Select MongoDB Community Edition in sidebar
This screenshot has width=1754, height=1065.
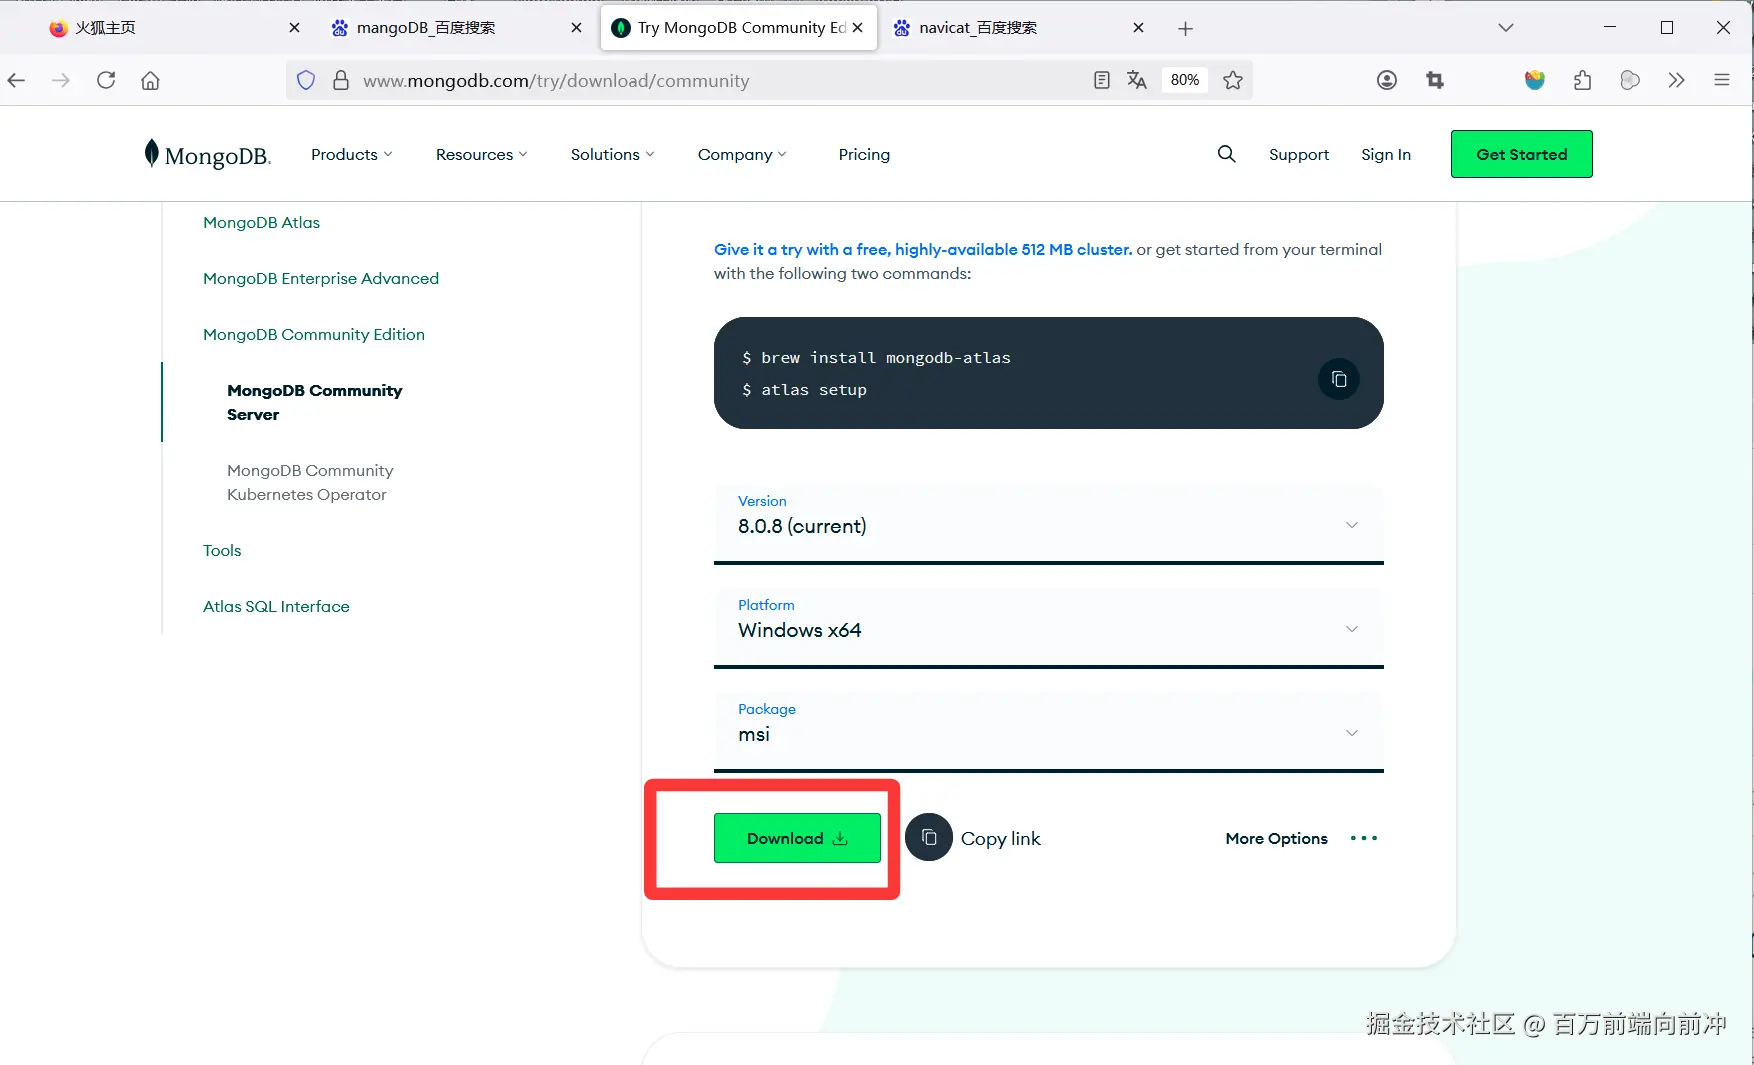(x=314, y=334)
